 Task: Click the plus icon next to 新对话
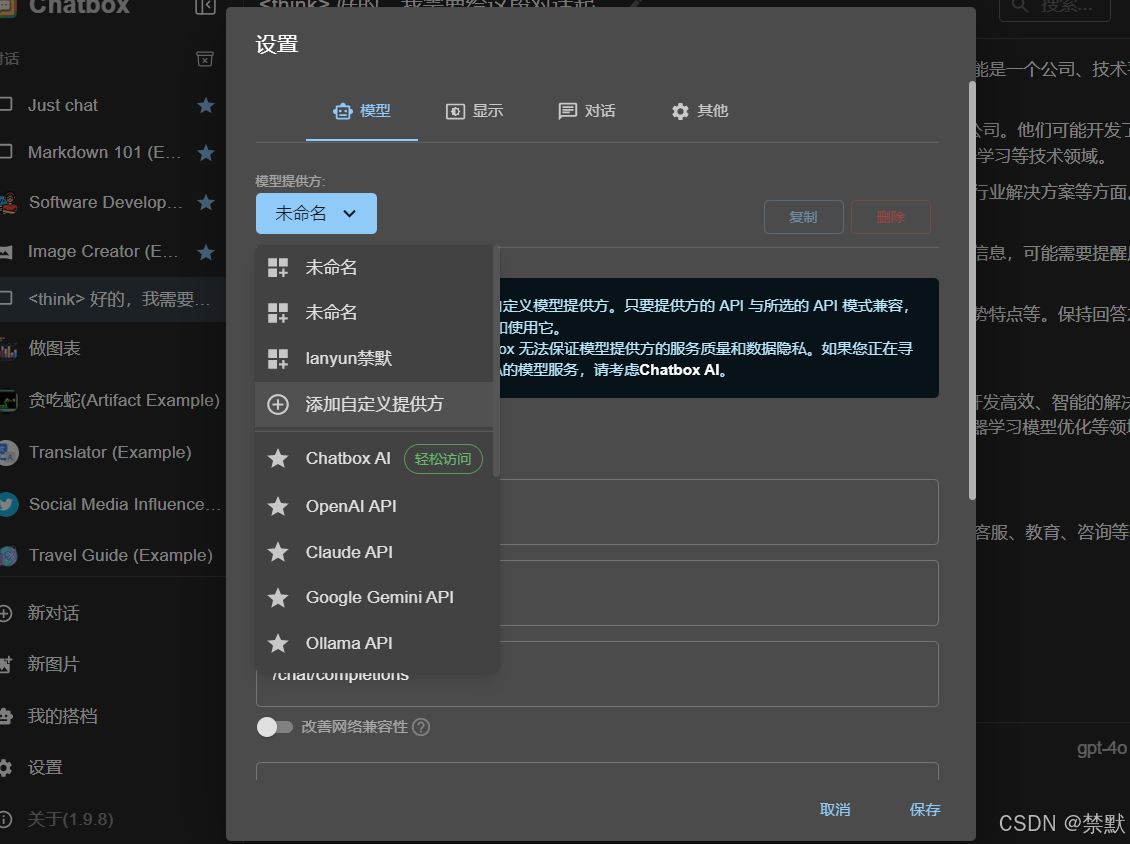coord(5,613)
